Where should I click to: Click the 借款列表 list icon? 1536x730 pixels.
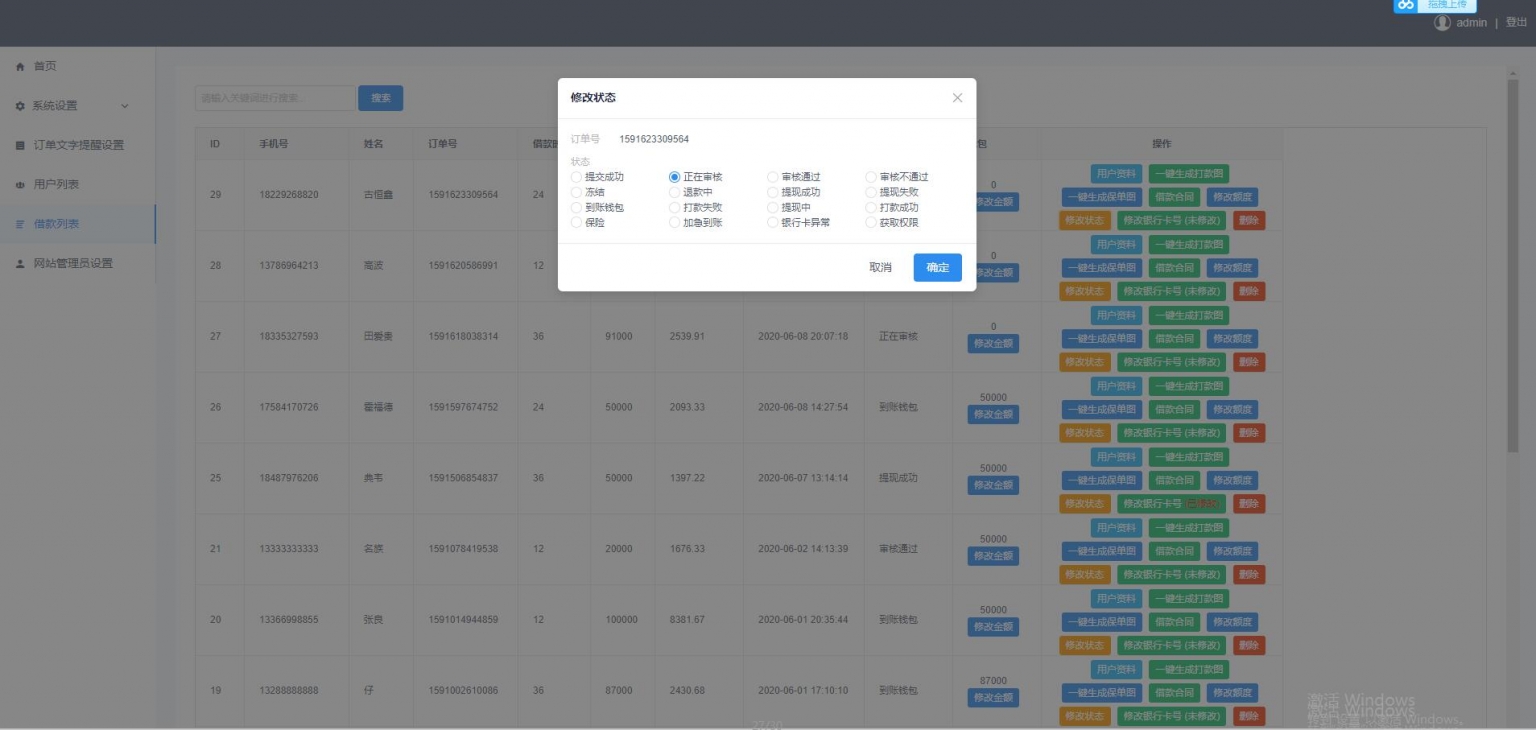[x=20, y=225]
